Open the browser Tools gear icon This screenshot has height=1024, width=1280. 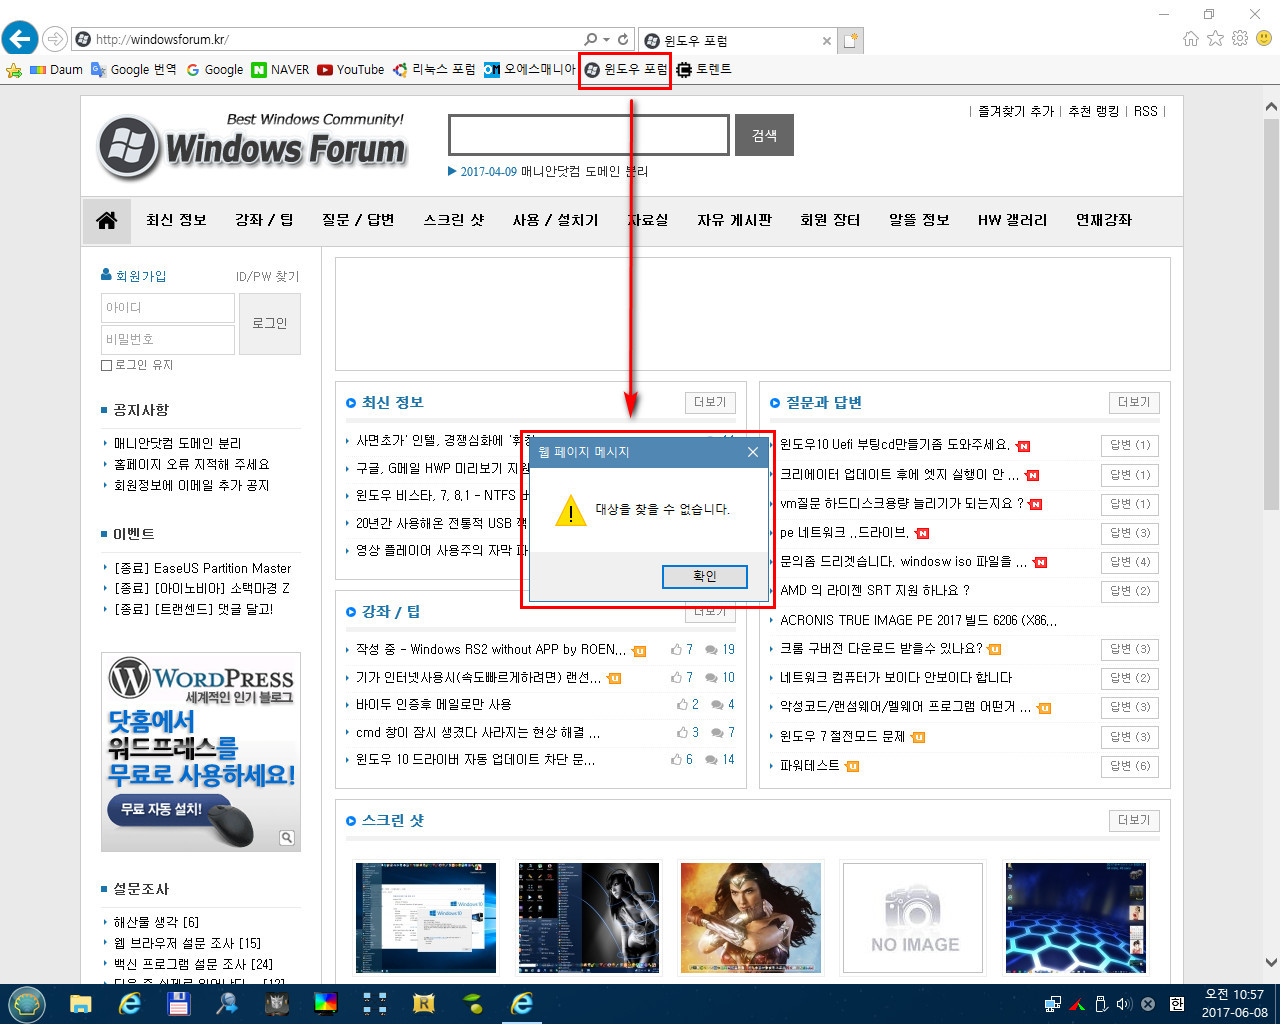point(1240,38)
